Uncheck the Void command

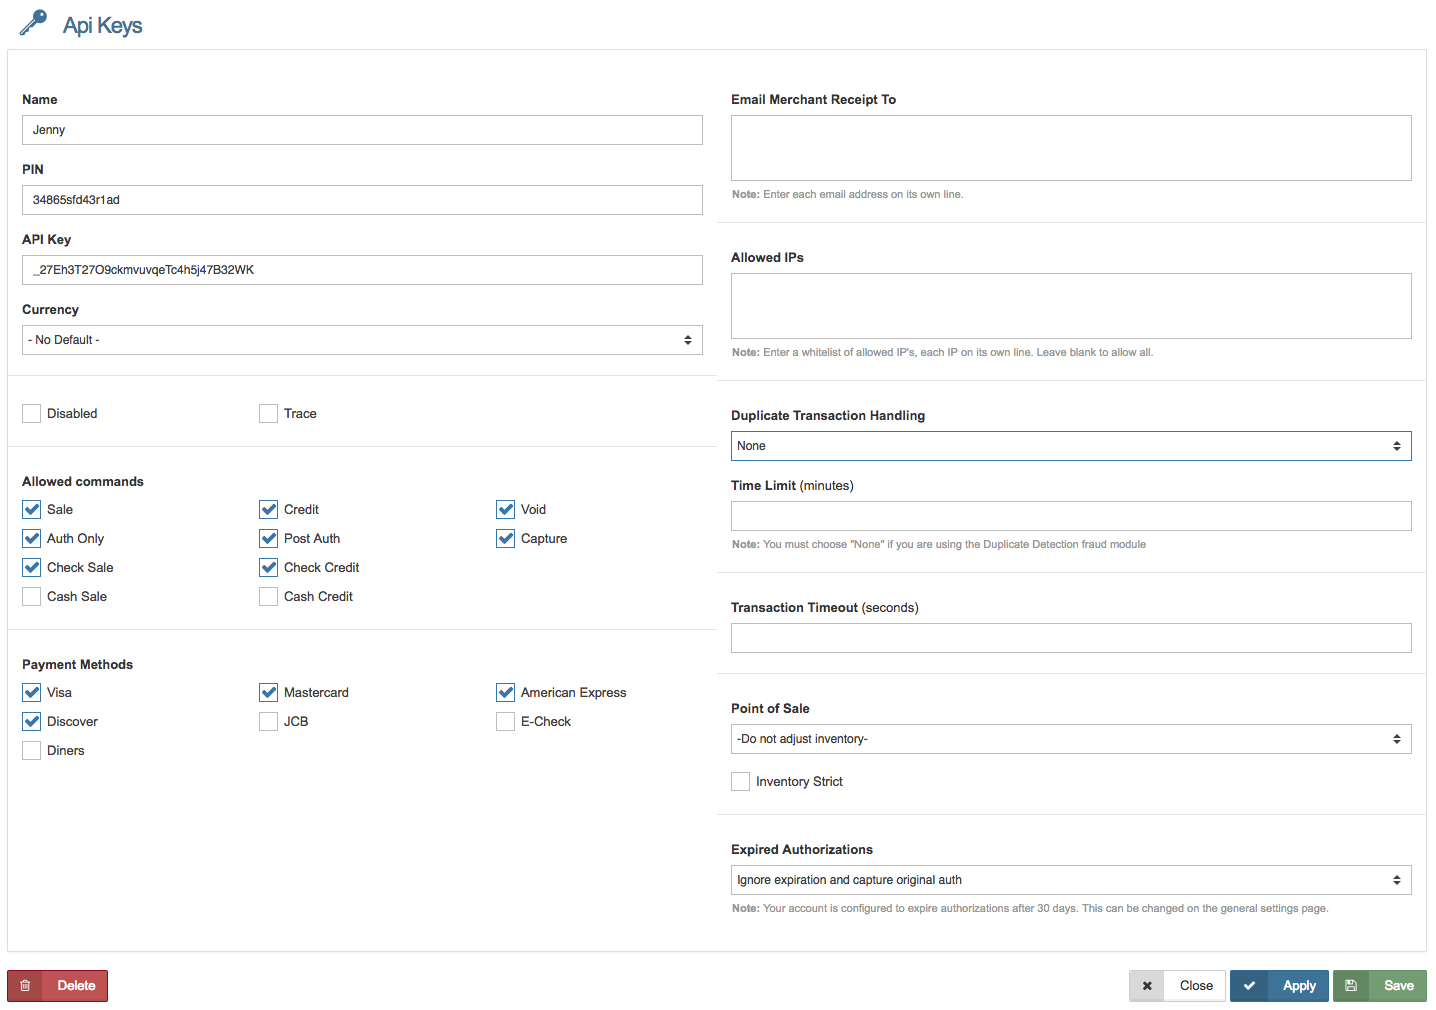(x=505, y=510)
